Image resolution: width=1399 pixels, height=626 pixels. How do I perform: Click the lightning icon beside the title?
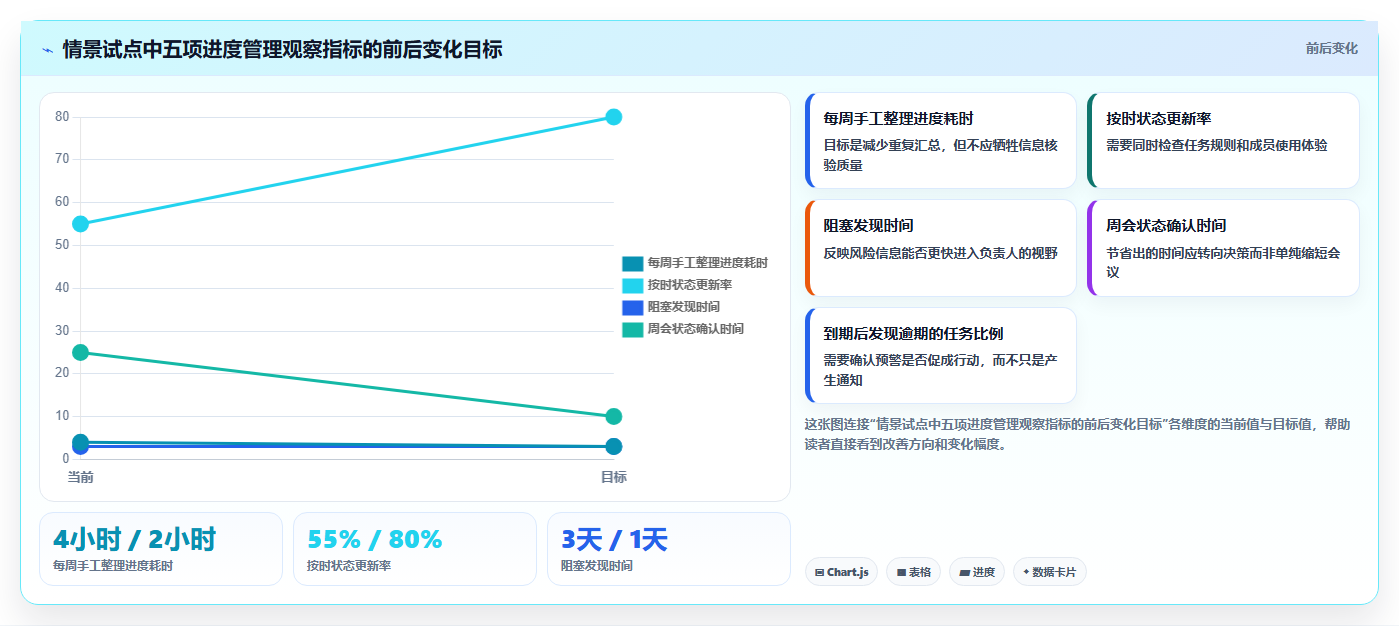coord(48,49)
